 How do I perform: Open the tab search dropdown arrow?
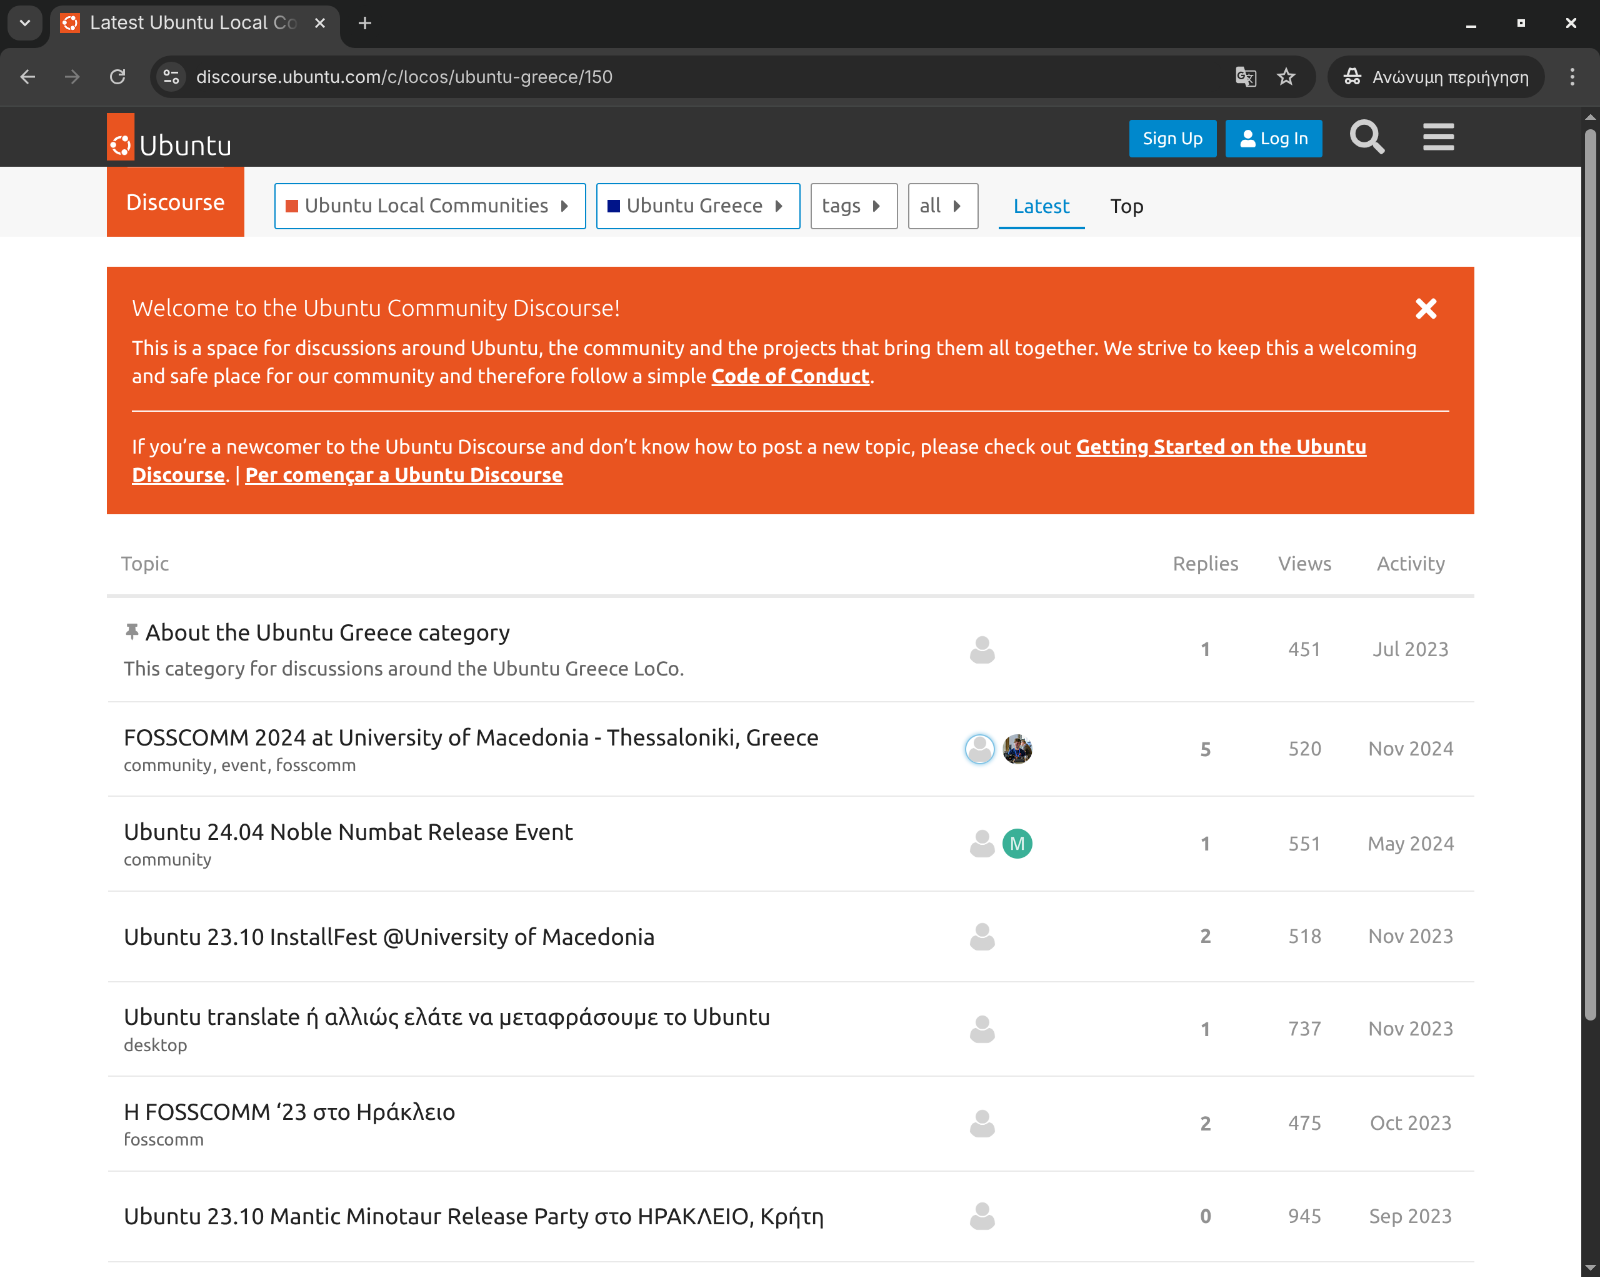click(25, 23)
